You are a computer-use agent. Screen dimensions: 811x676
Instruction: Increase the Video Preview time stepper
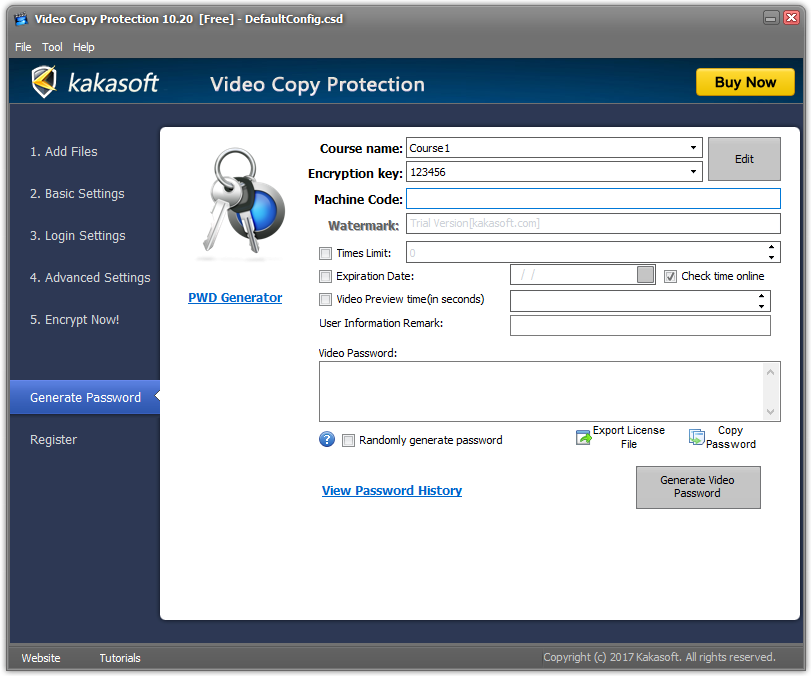[x=761, y=296]
